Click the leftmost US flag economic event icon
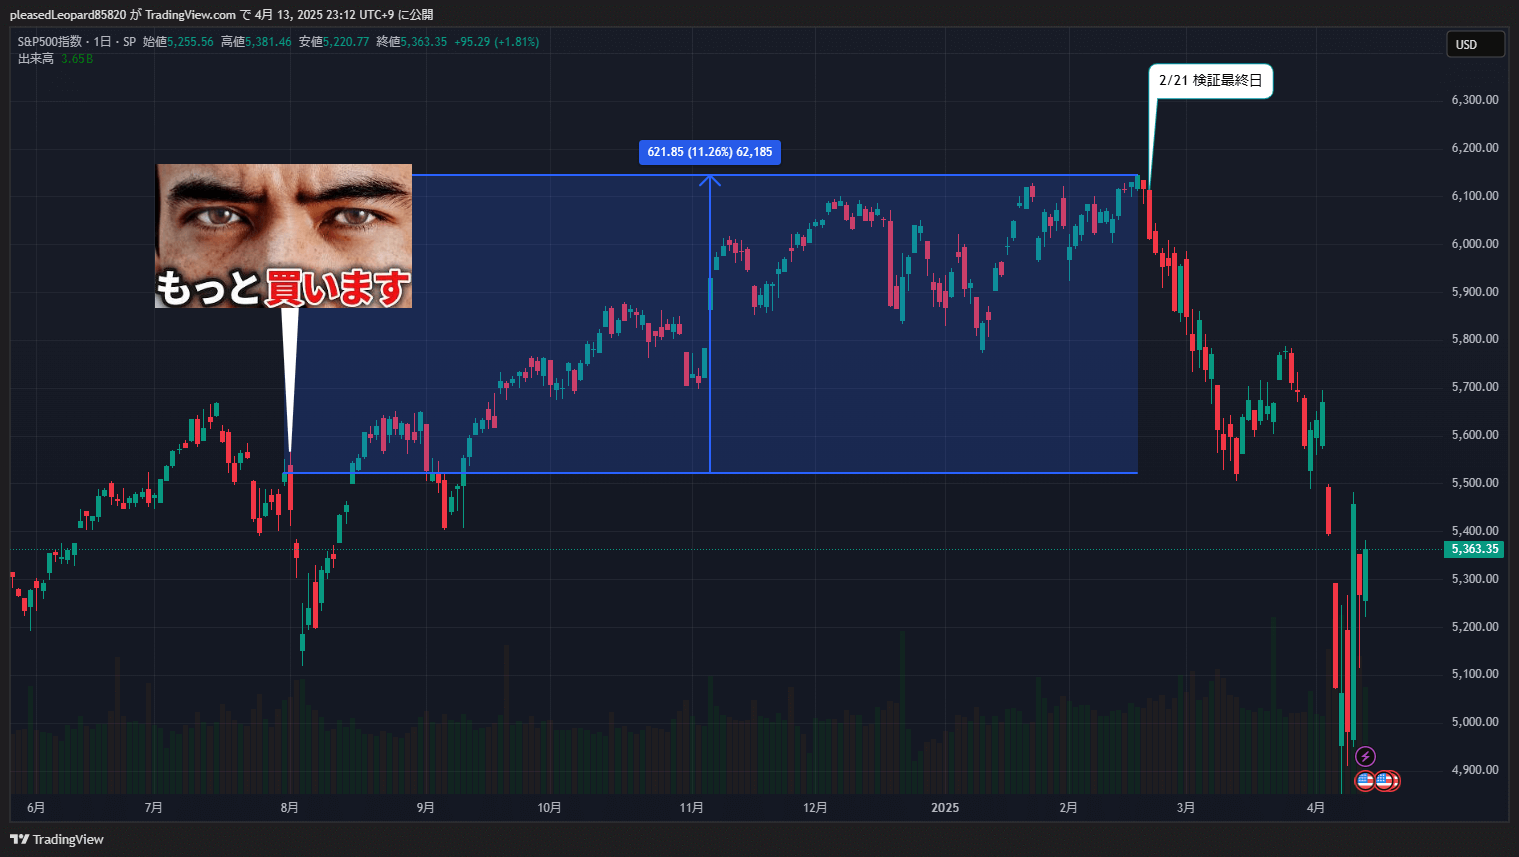1519x857 pixels. point(1365,781)
